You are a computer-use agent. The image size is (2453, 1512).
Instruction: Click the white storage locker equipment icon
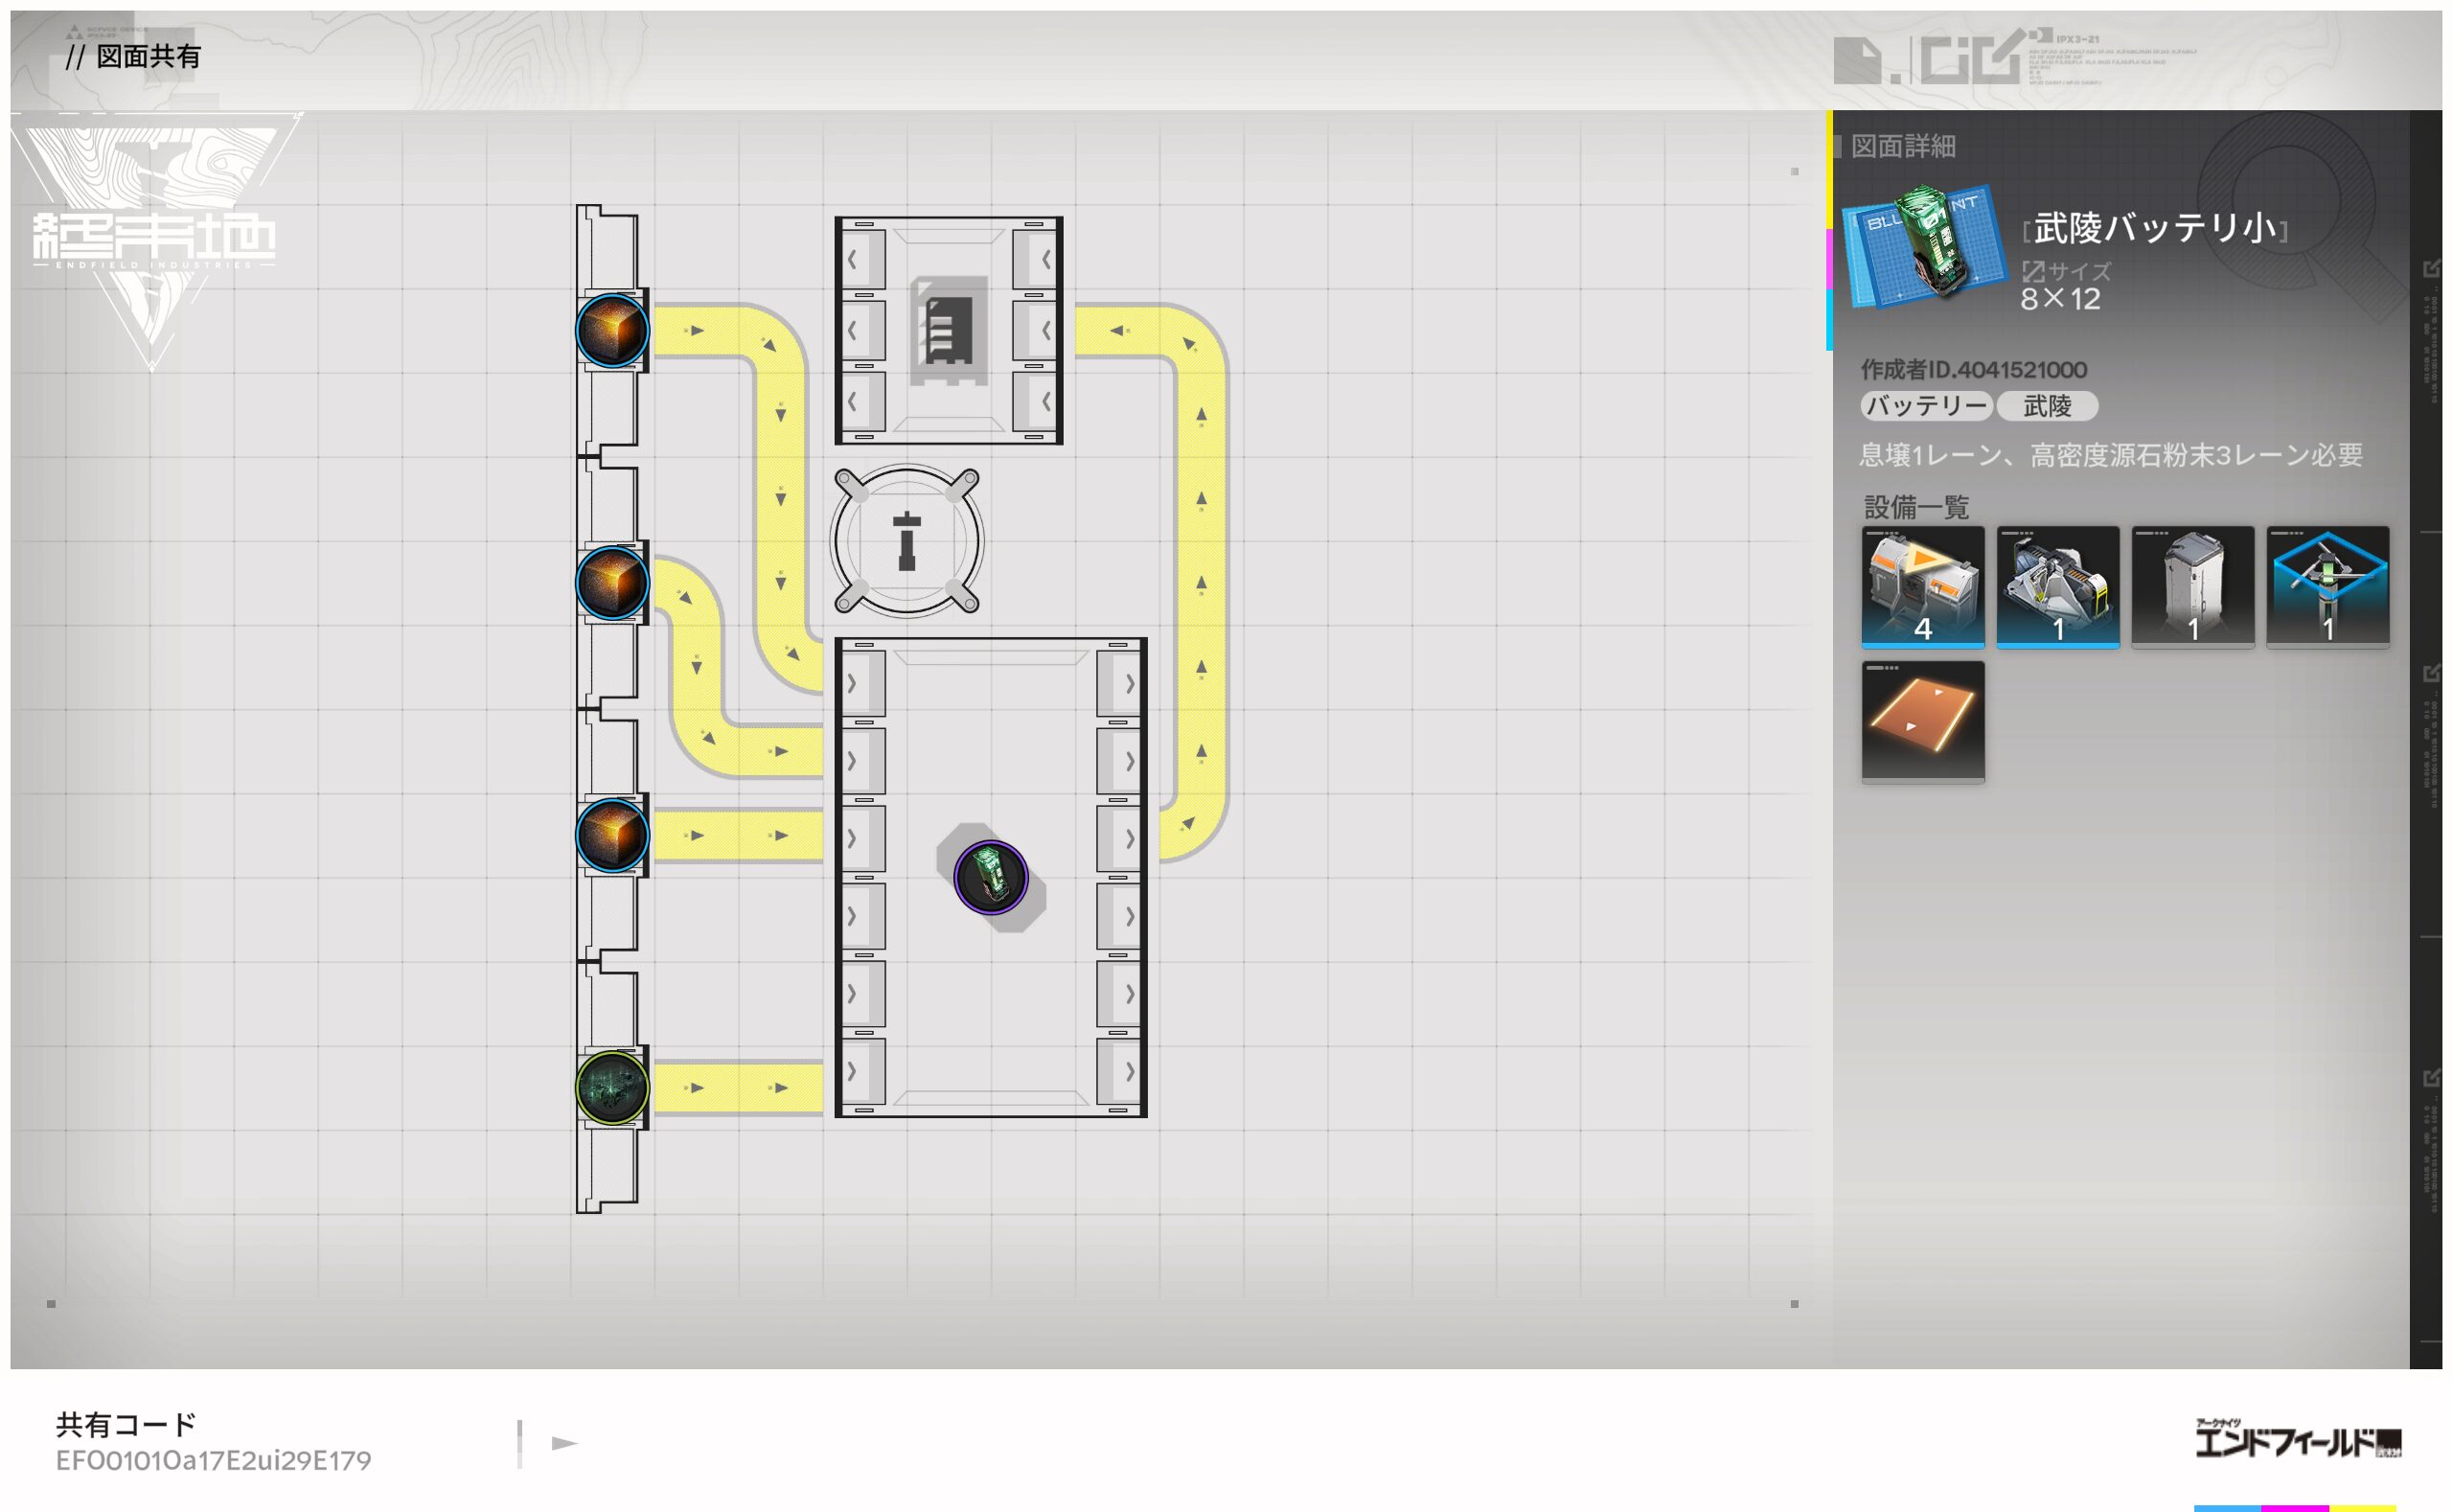tap(2192, 586)
